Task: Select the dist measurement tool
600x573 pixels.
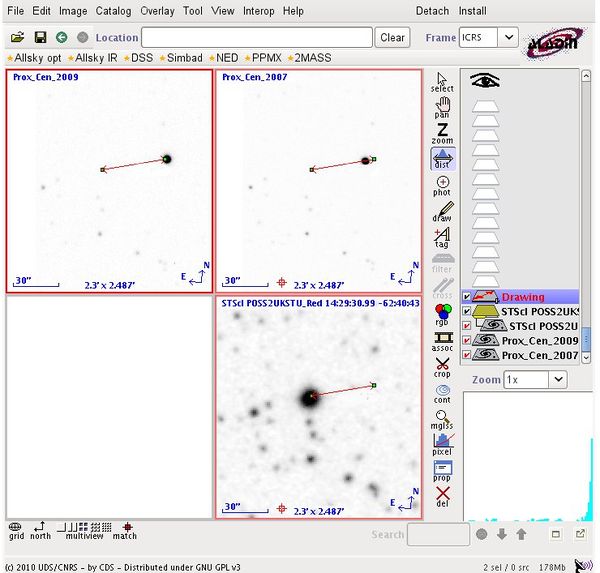Action: pyautogui.click(x=442, y=158)
